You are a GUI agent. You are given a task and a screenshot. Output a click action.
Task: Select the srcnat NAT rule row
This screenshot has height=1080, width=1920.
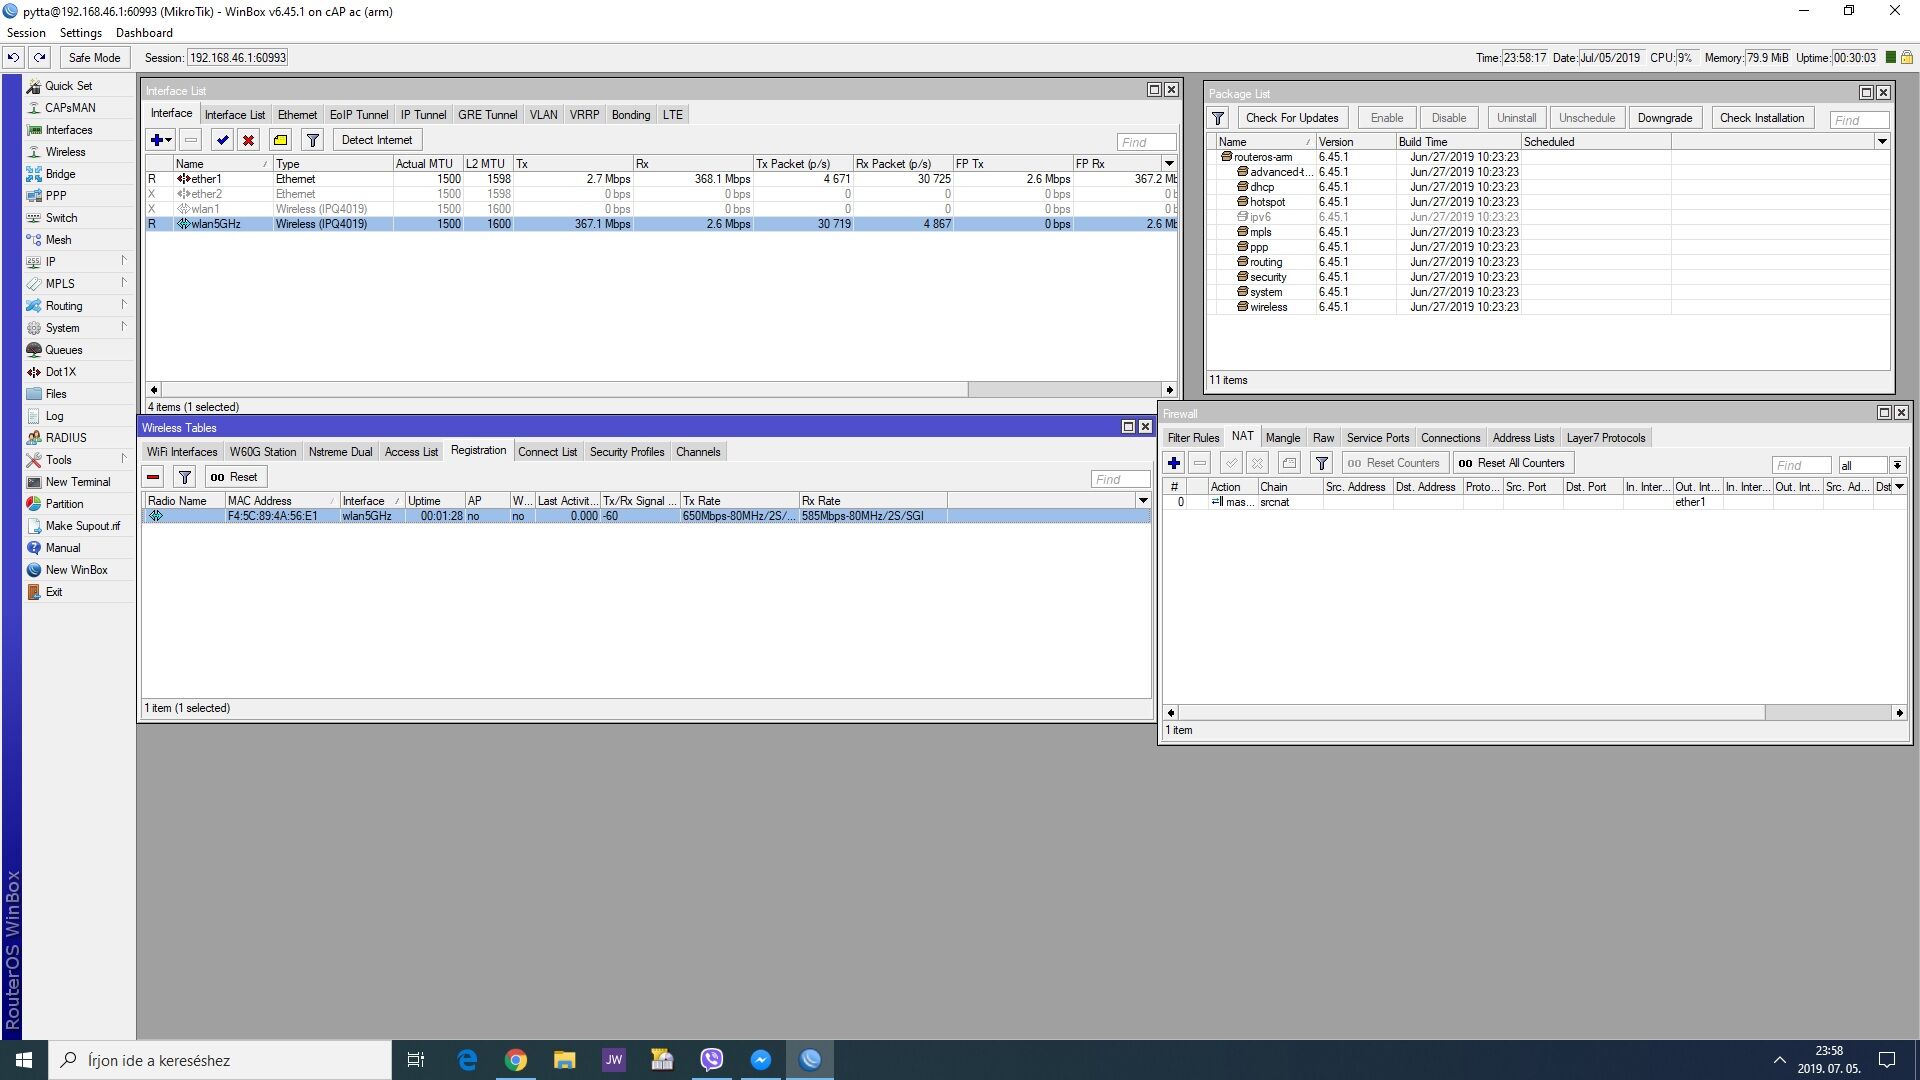tap(1534, 502)
